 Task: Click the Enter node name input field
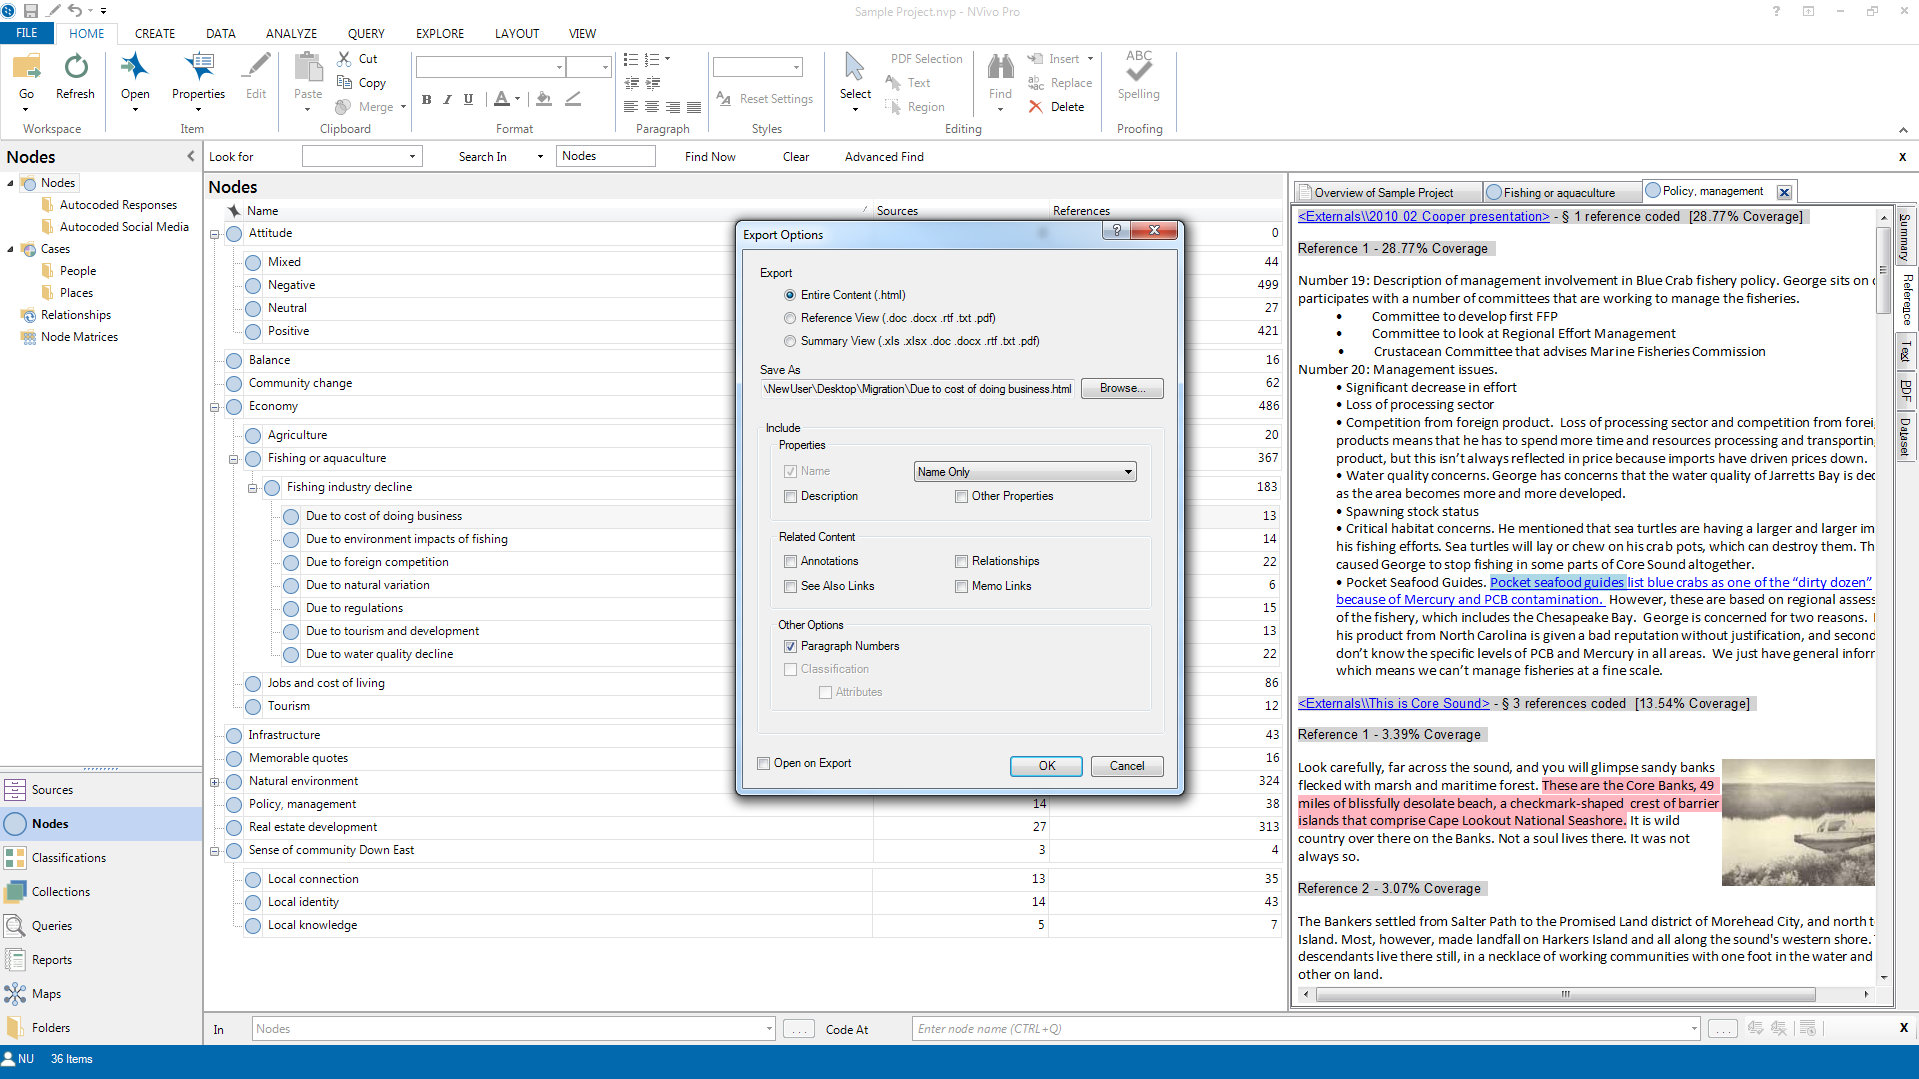1306,1029
